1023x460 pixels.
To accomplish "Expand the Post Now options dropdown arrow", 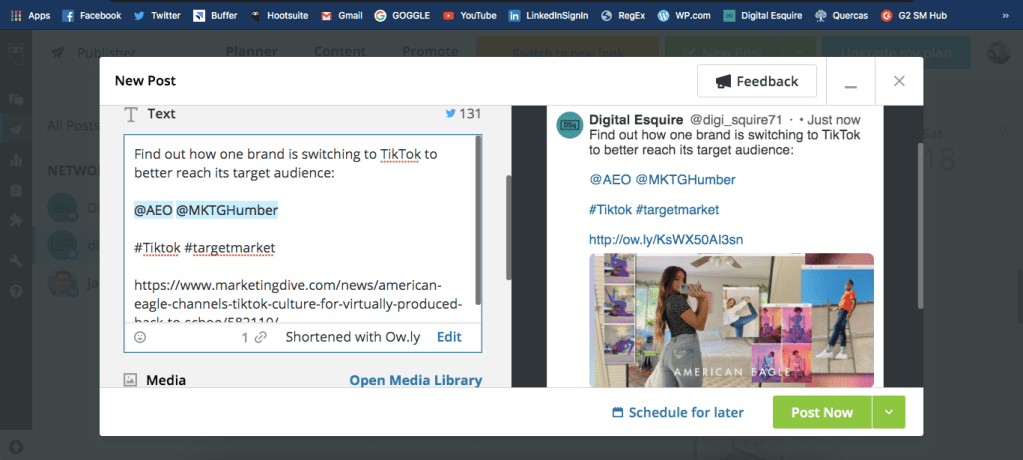I will pyautogui.click(x=888, y=412).
